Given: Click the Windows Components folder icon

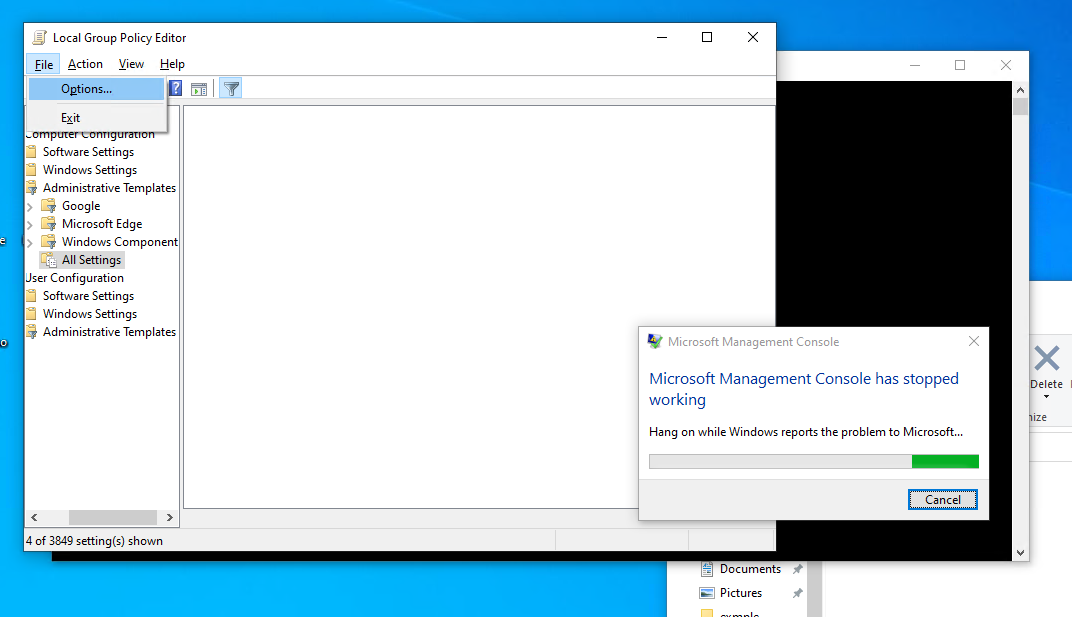Looking at the screenshot, I should (x=49, y=241).
